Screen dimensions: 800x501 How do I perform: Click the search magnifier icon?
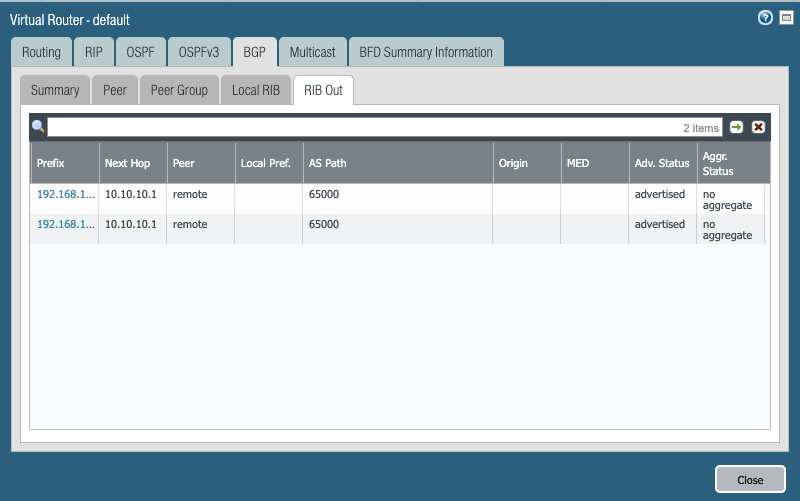(x=39, y=127)
